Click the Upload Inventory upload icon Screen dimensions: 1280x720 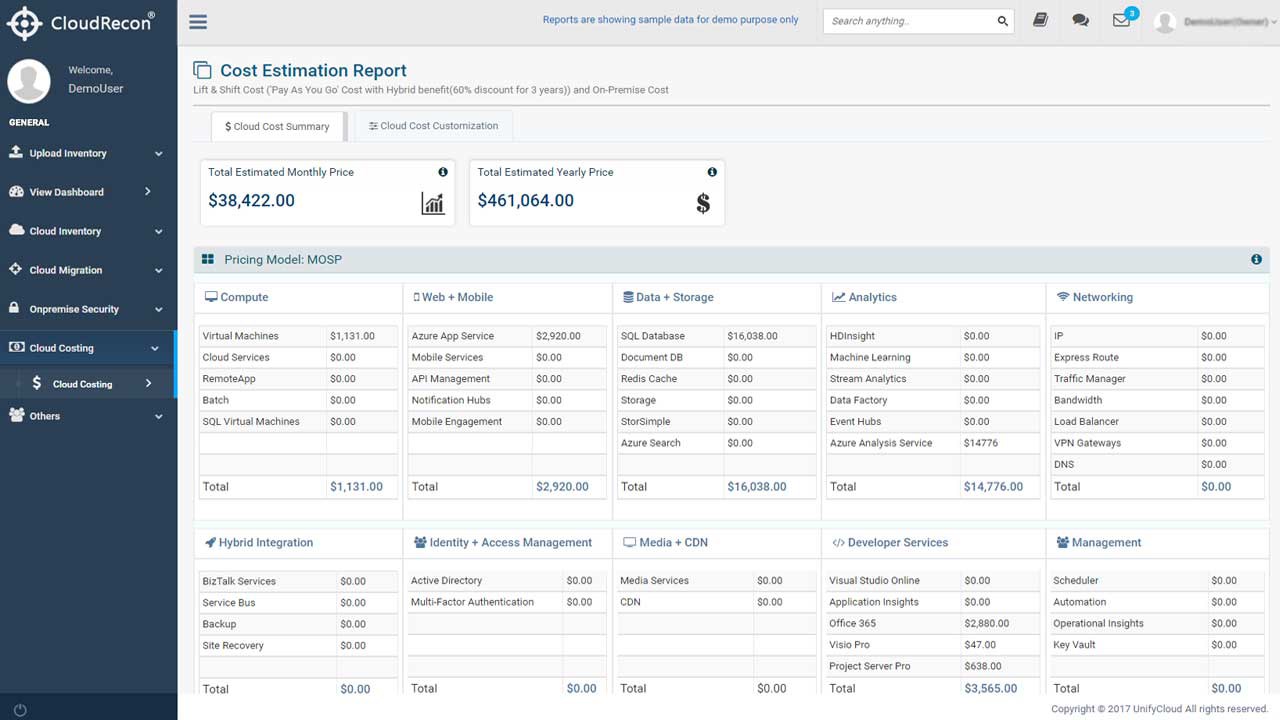click(16, 153)
